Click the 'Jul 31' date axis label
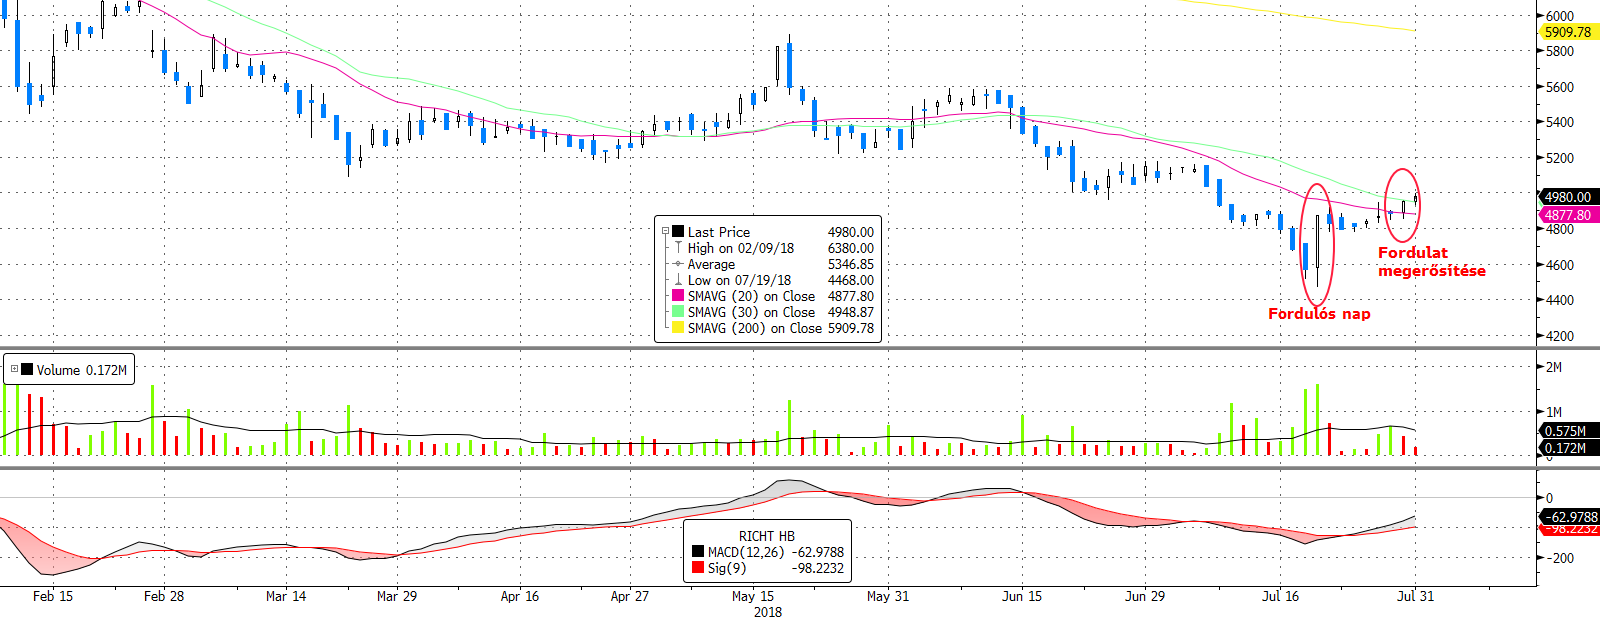This screenshot has height=619, width=1600. [x=1415, y=596]
